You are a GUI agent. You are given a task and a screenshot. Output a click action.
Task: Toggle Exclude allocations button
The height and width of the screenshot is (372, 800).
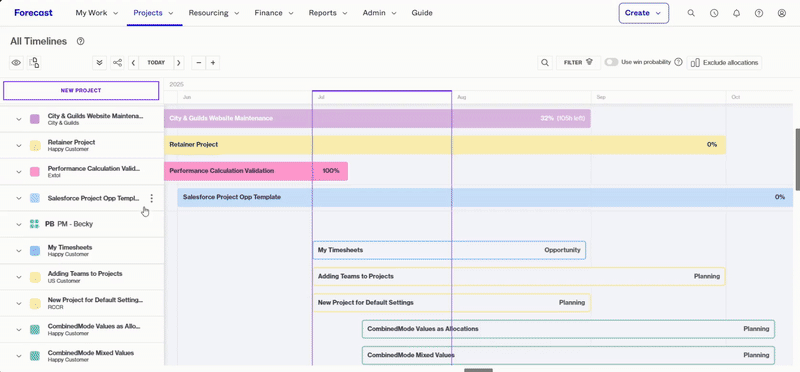724,63
